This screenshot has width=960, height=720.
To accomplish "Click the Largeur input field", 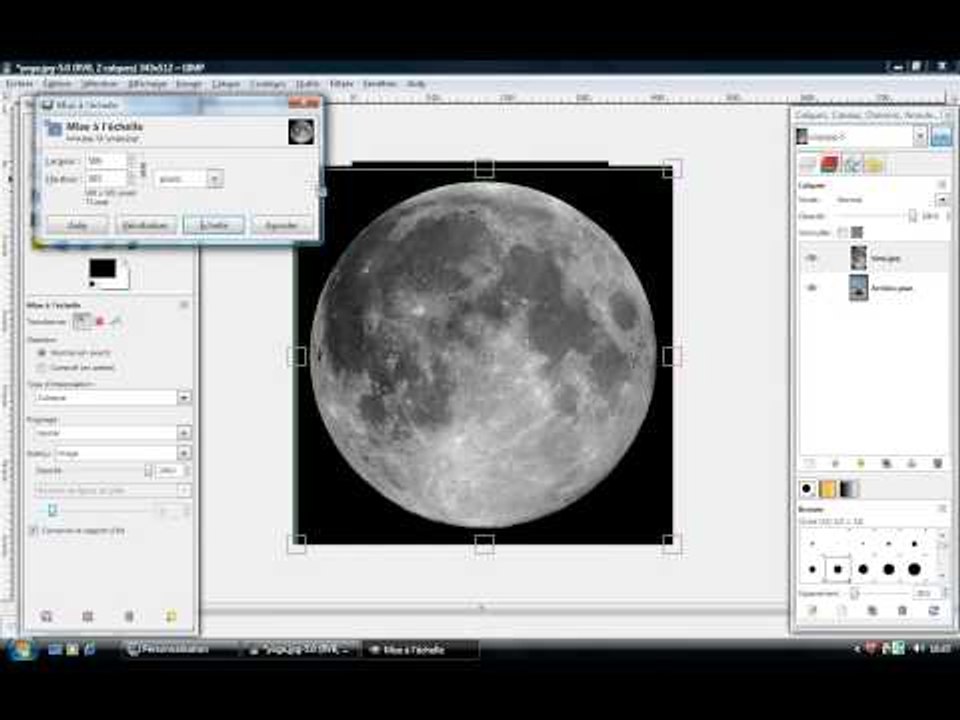I will pos(107,161).
